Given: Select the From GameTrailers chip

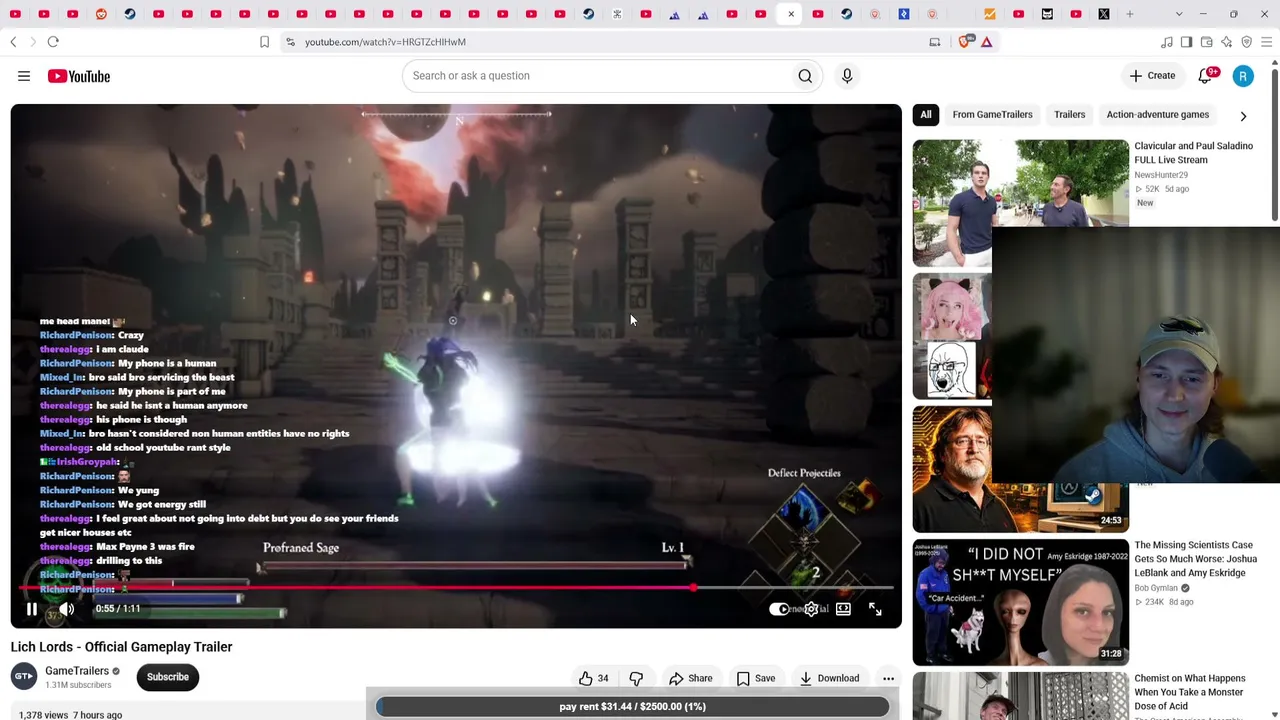Looking at the screenshot, I should [992, 115].
